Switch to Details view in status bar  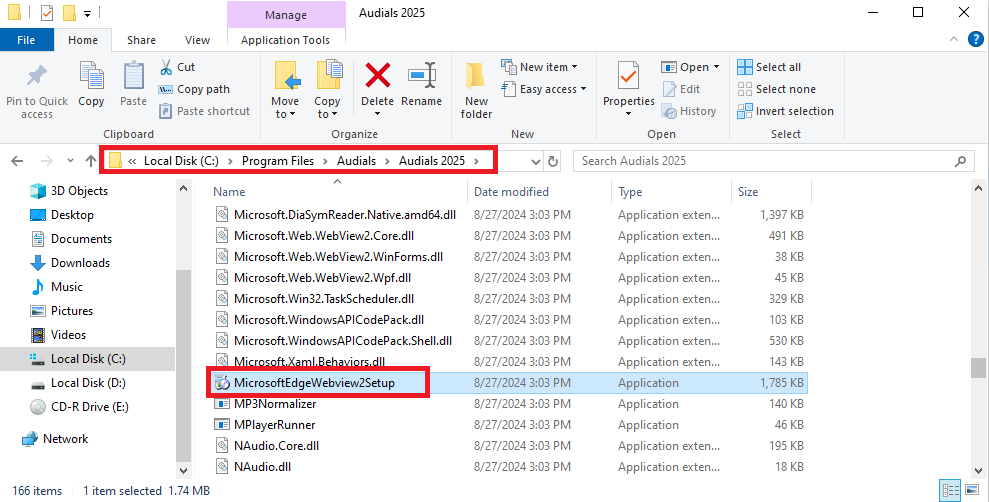point(950,490)
